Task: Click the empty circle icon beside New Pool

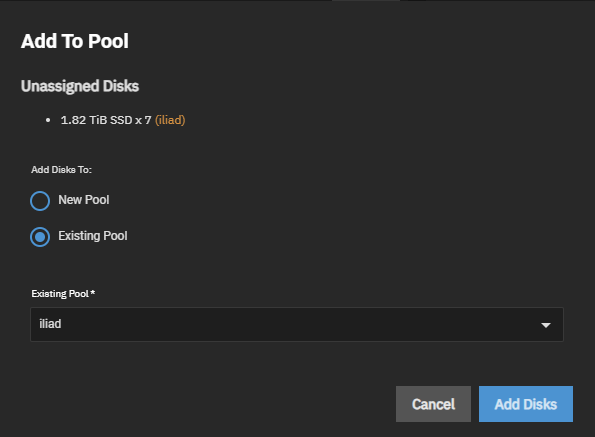Action: tap(40, 201)
